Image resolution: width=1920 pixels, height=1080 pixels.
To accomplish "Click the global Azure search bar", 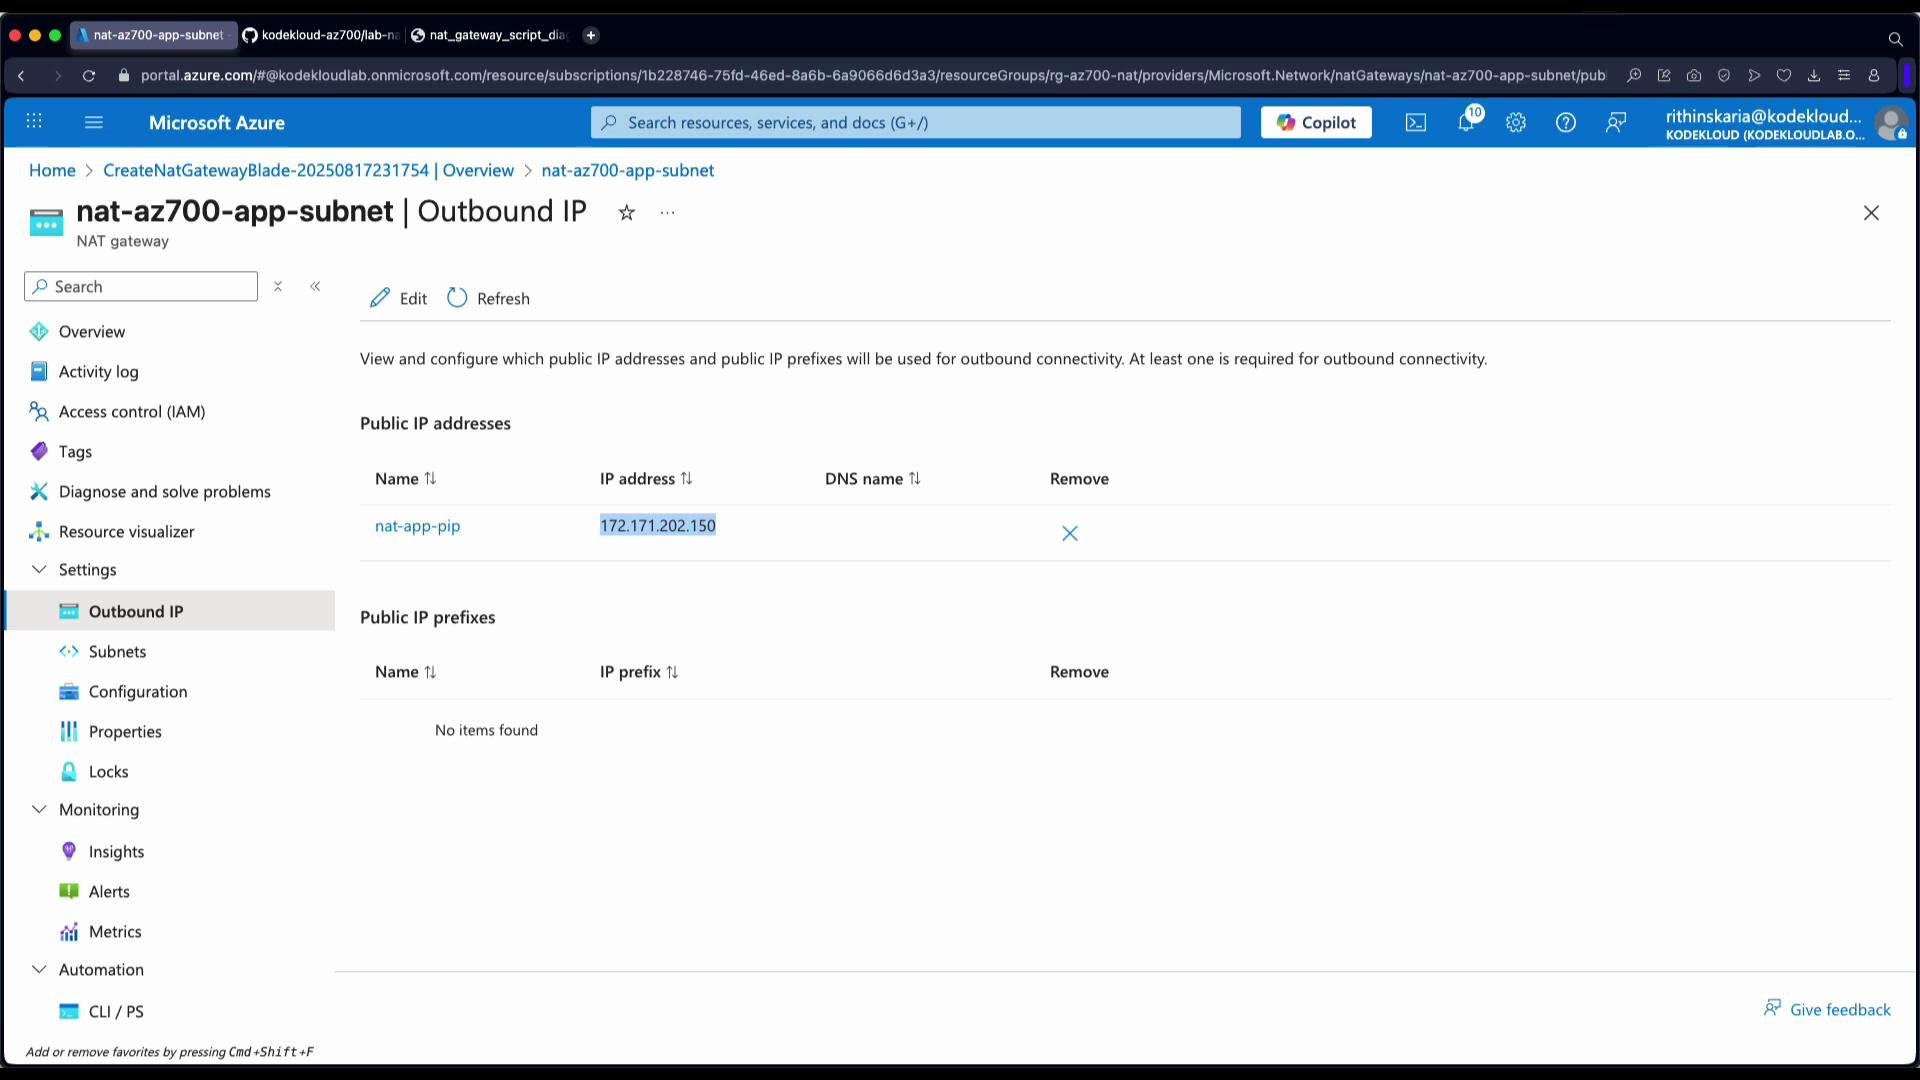I will 915,122.
